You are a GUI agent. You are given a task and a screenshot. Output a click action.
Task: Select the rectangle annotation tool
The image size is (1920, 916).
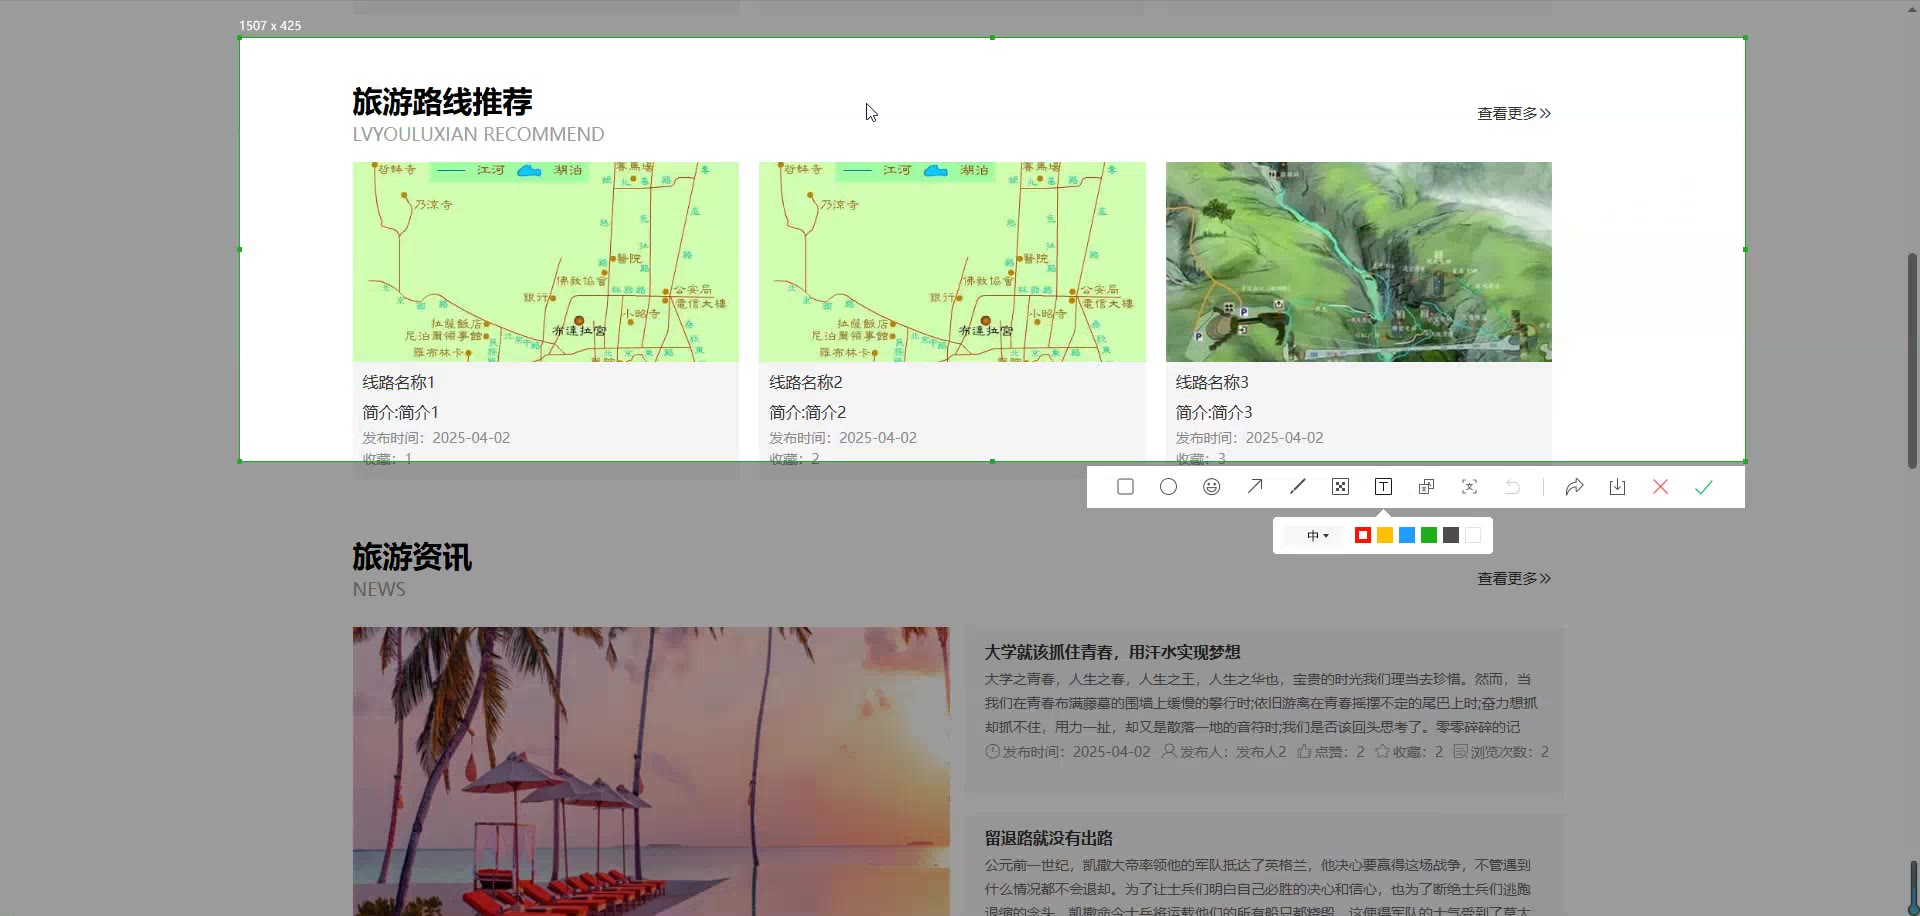click(x=1125, y=487)
